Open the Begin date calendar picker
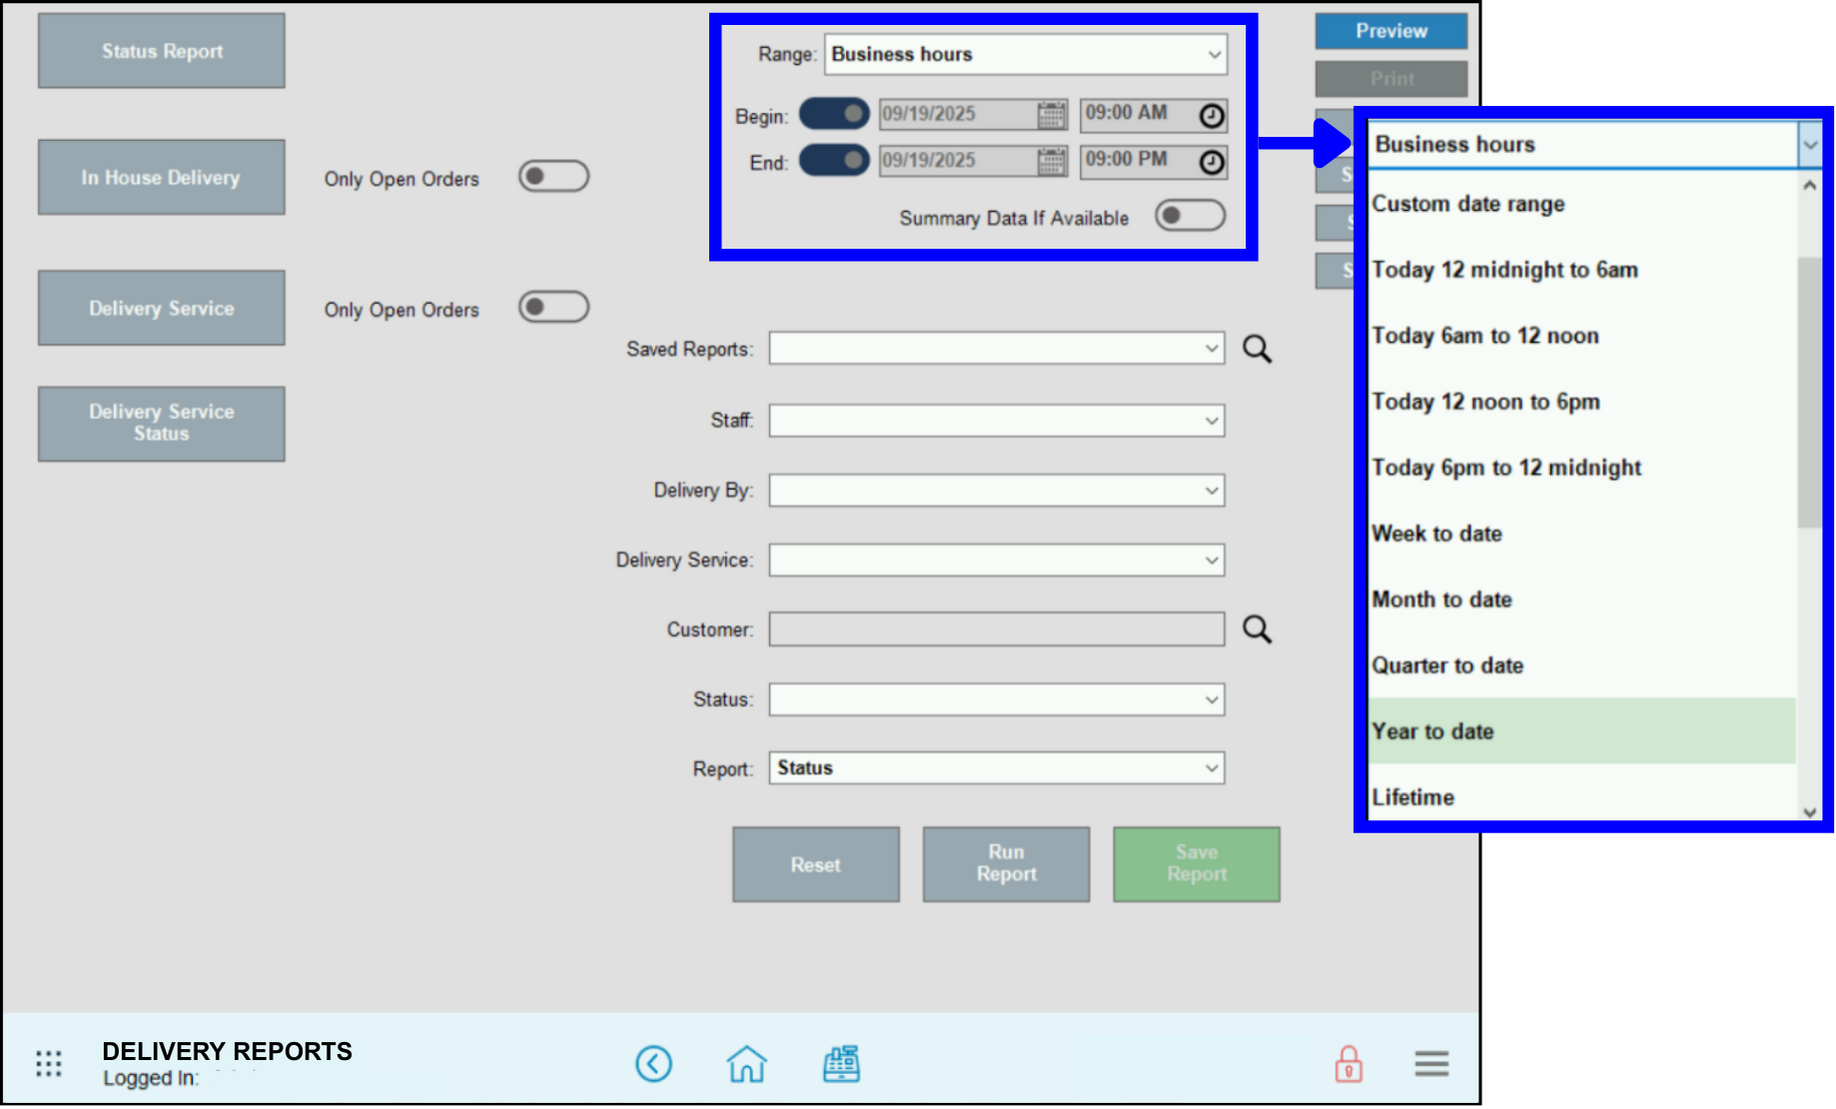Viewport: 1836px width, 1109px height. [x=1051, y=115]
